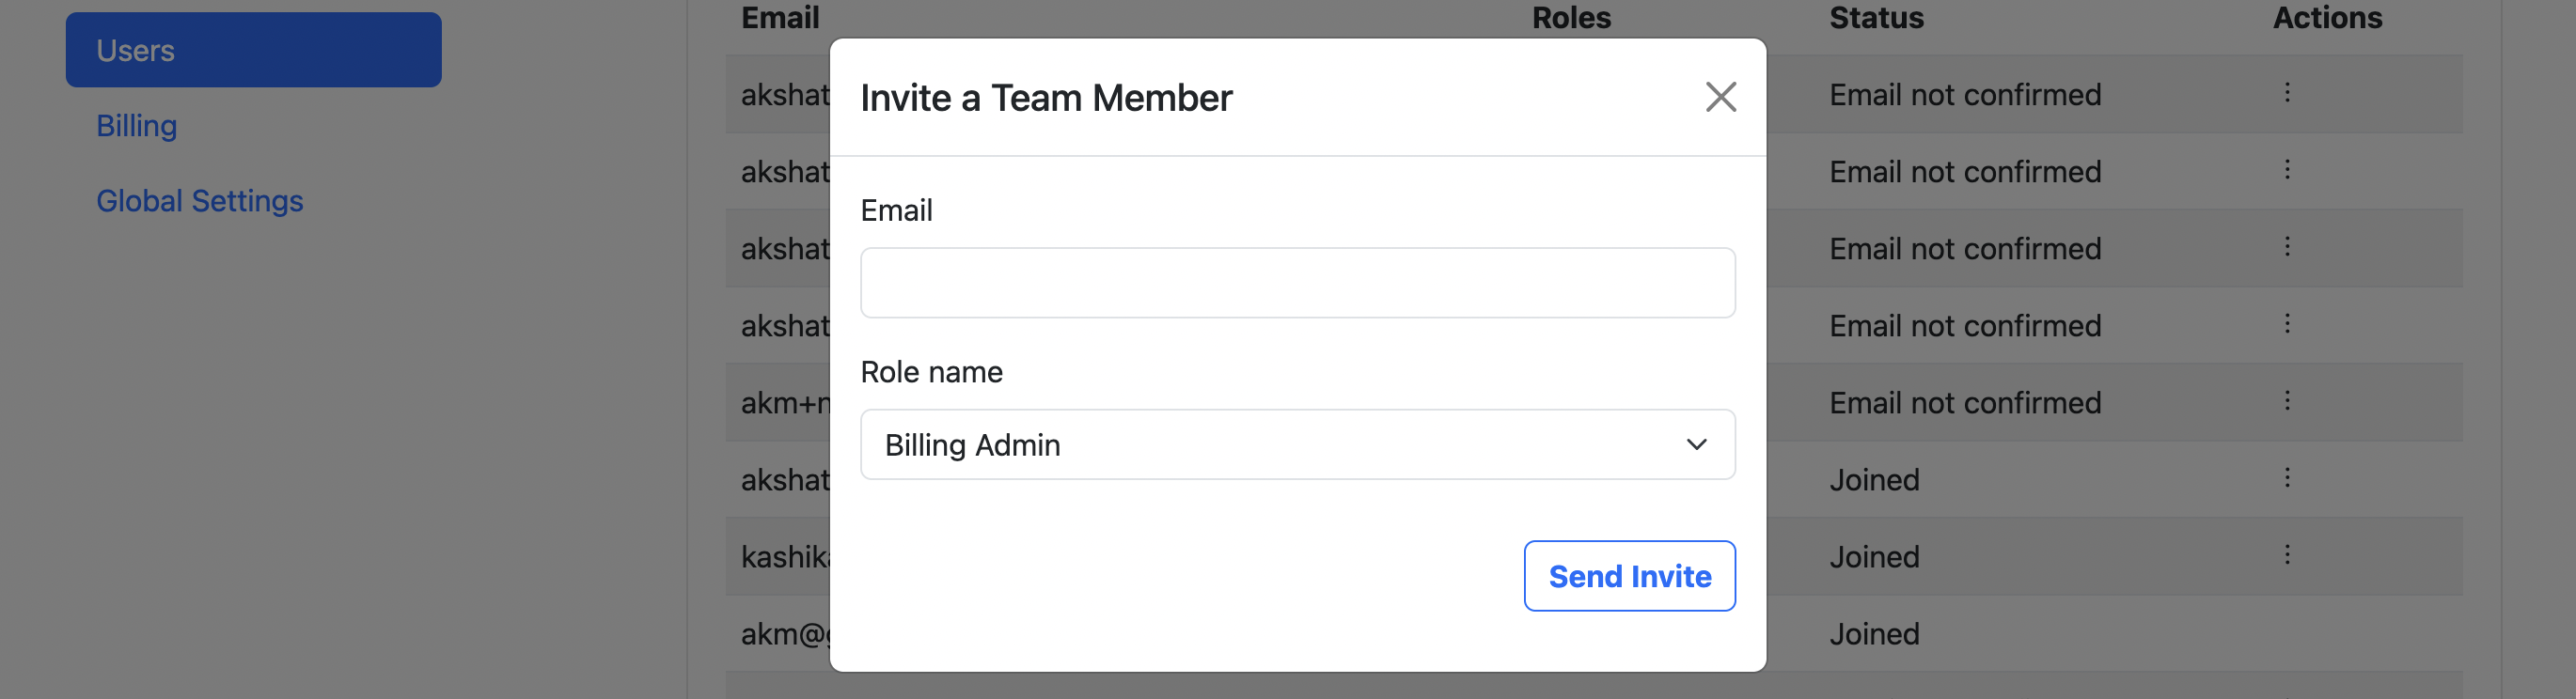2576x699 pixels.
Task: Select the akm@ email cell in last row
Action: click(x=785, y=634)
